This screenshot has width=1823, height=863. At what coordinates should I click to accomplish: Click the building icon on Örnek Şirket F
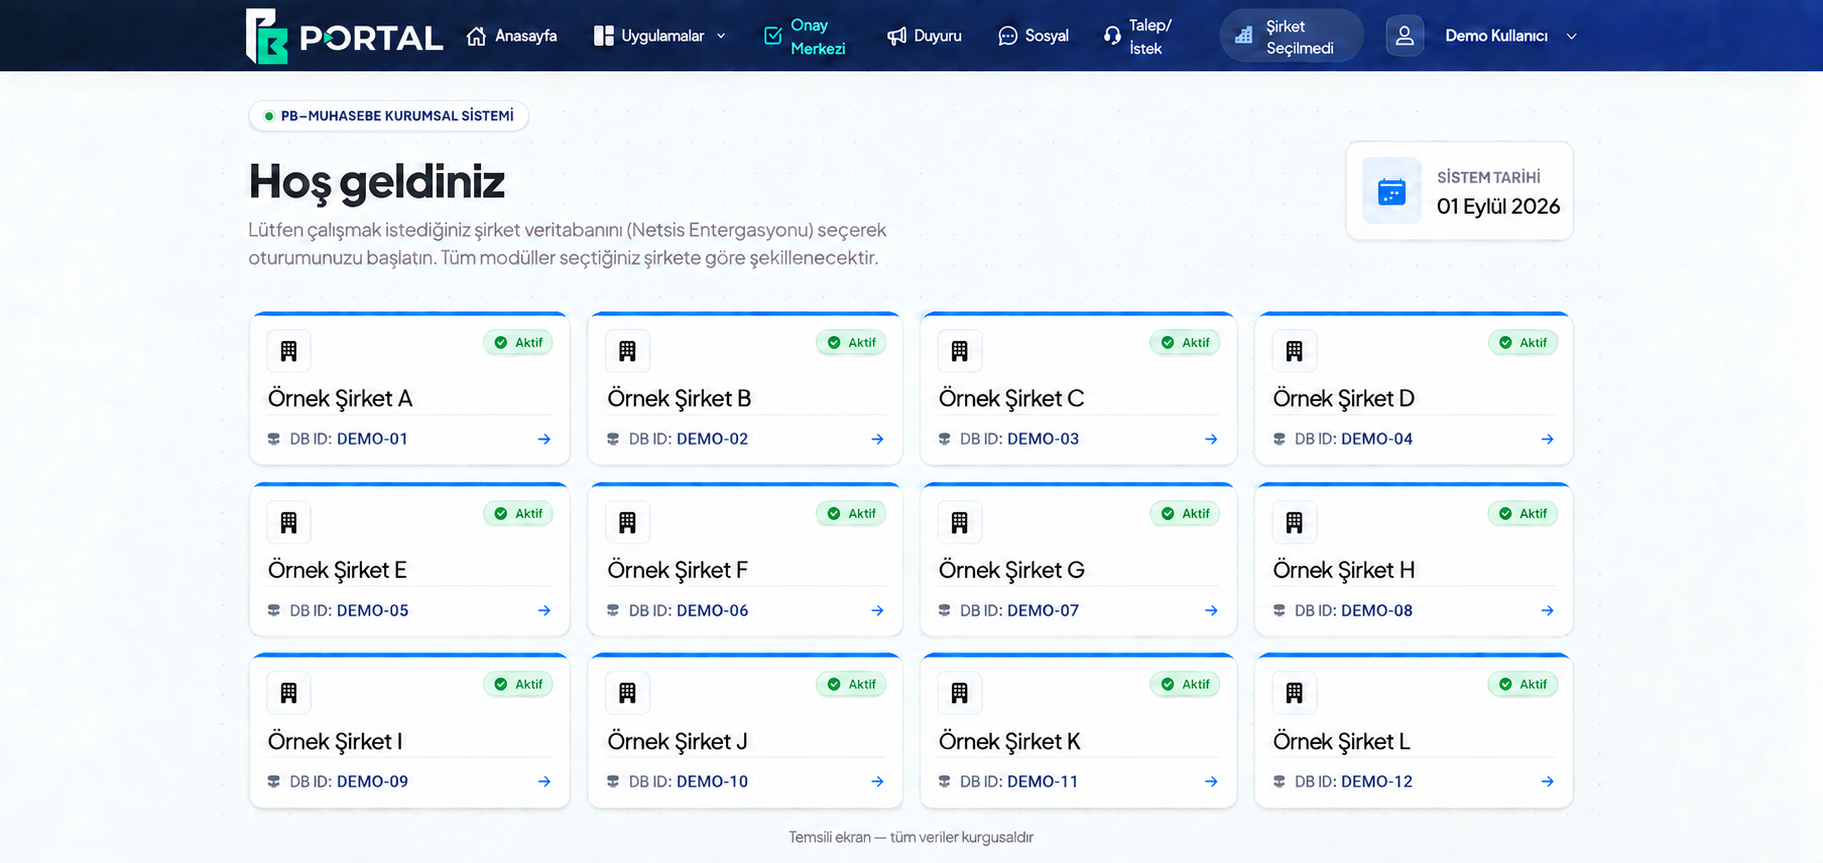pyautogui.click(x=628, y=522)
